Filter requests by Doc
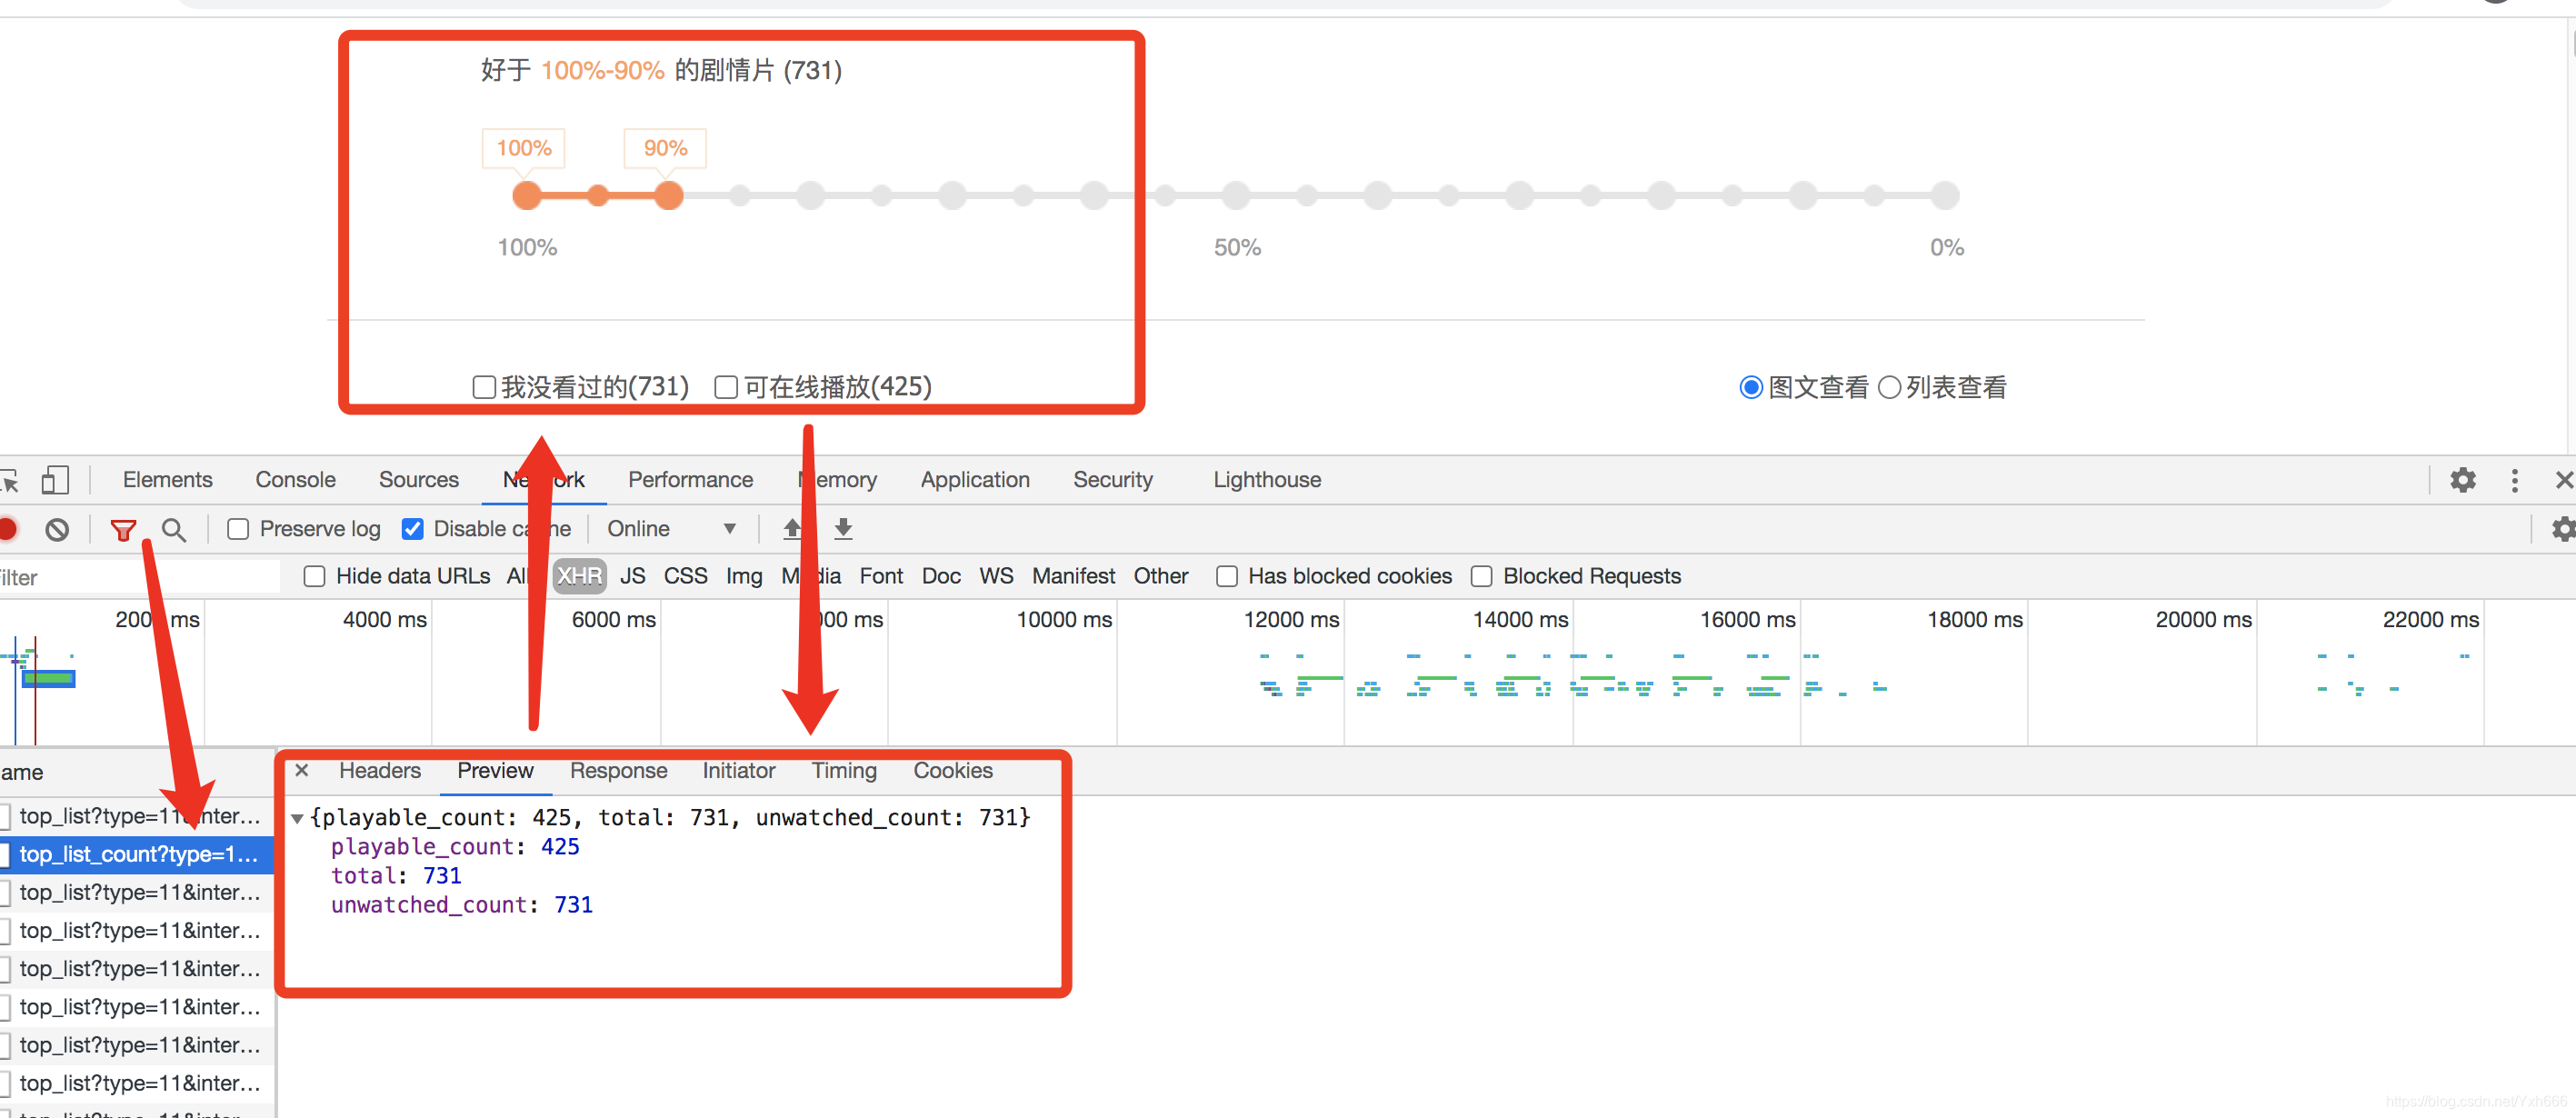The image size is (2576, 1118). 940,576
